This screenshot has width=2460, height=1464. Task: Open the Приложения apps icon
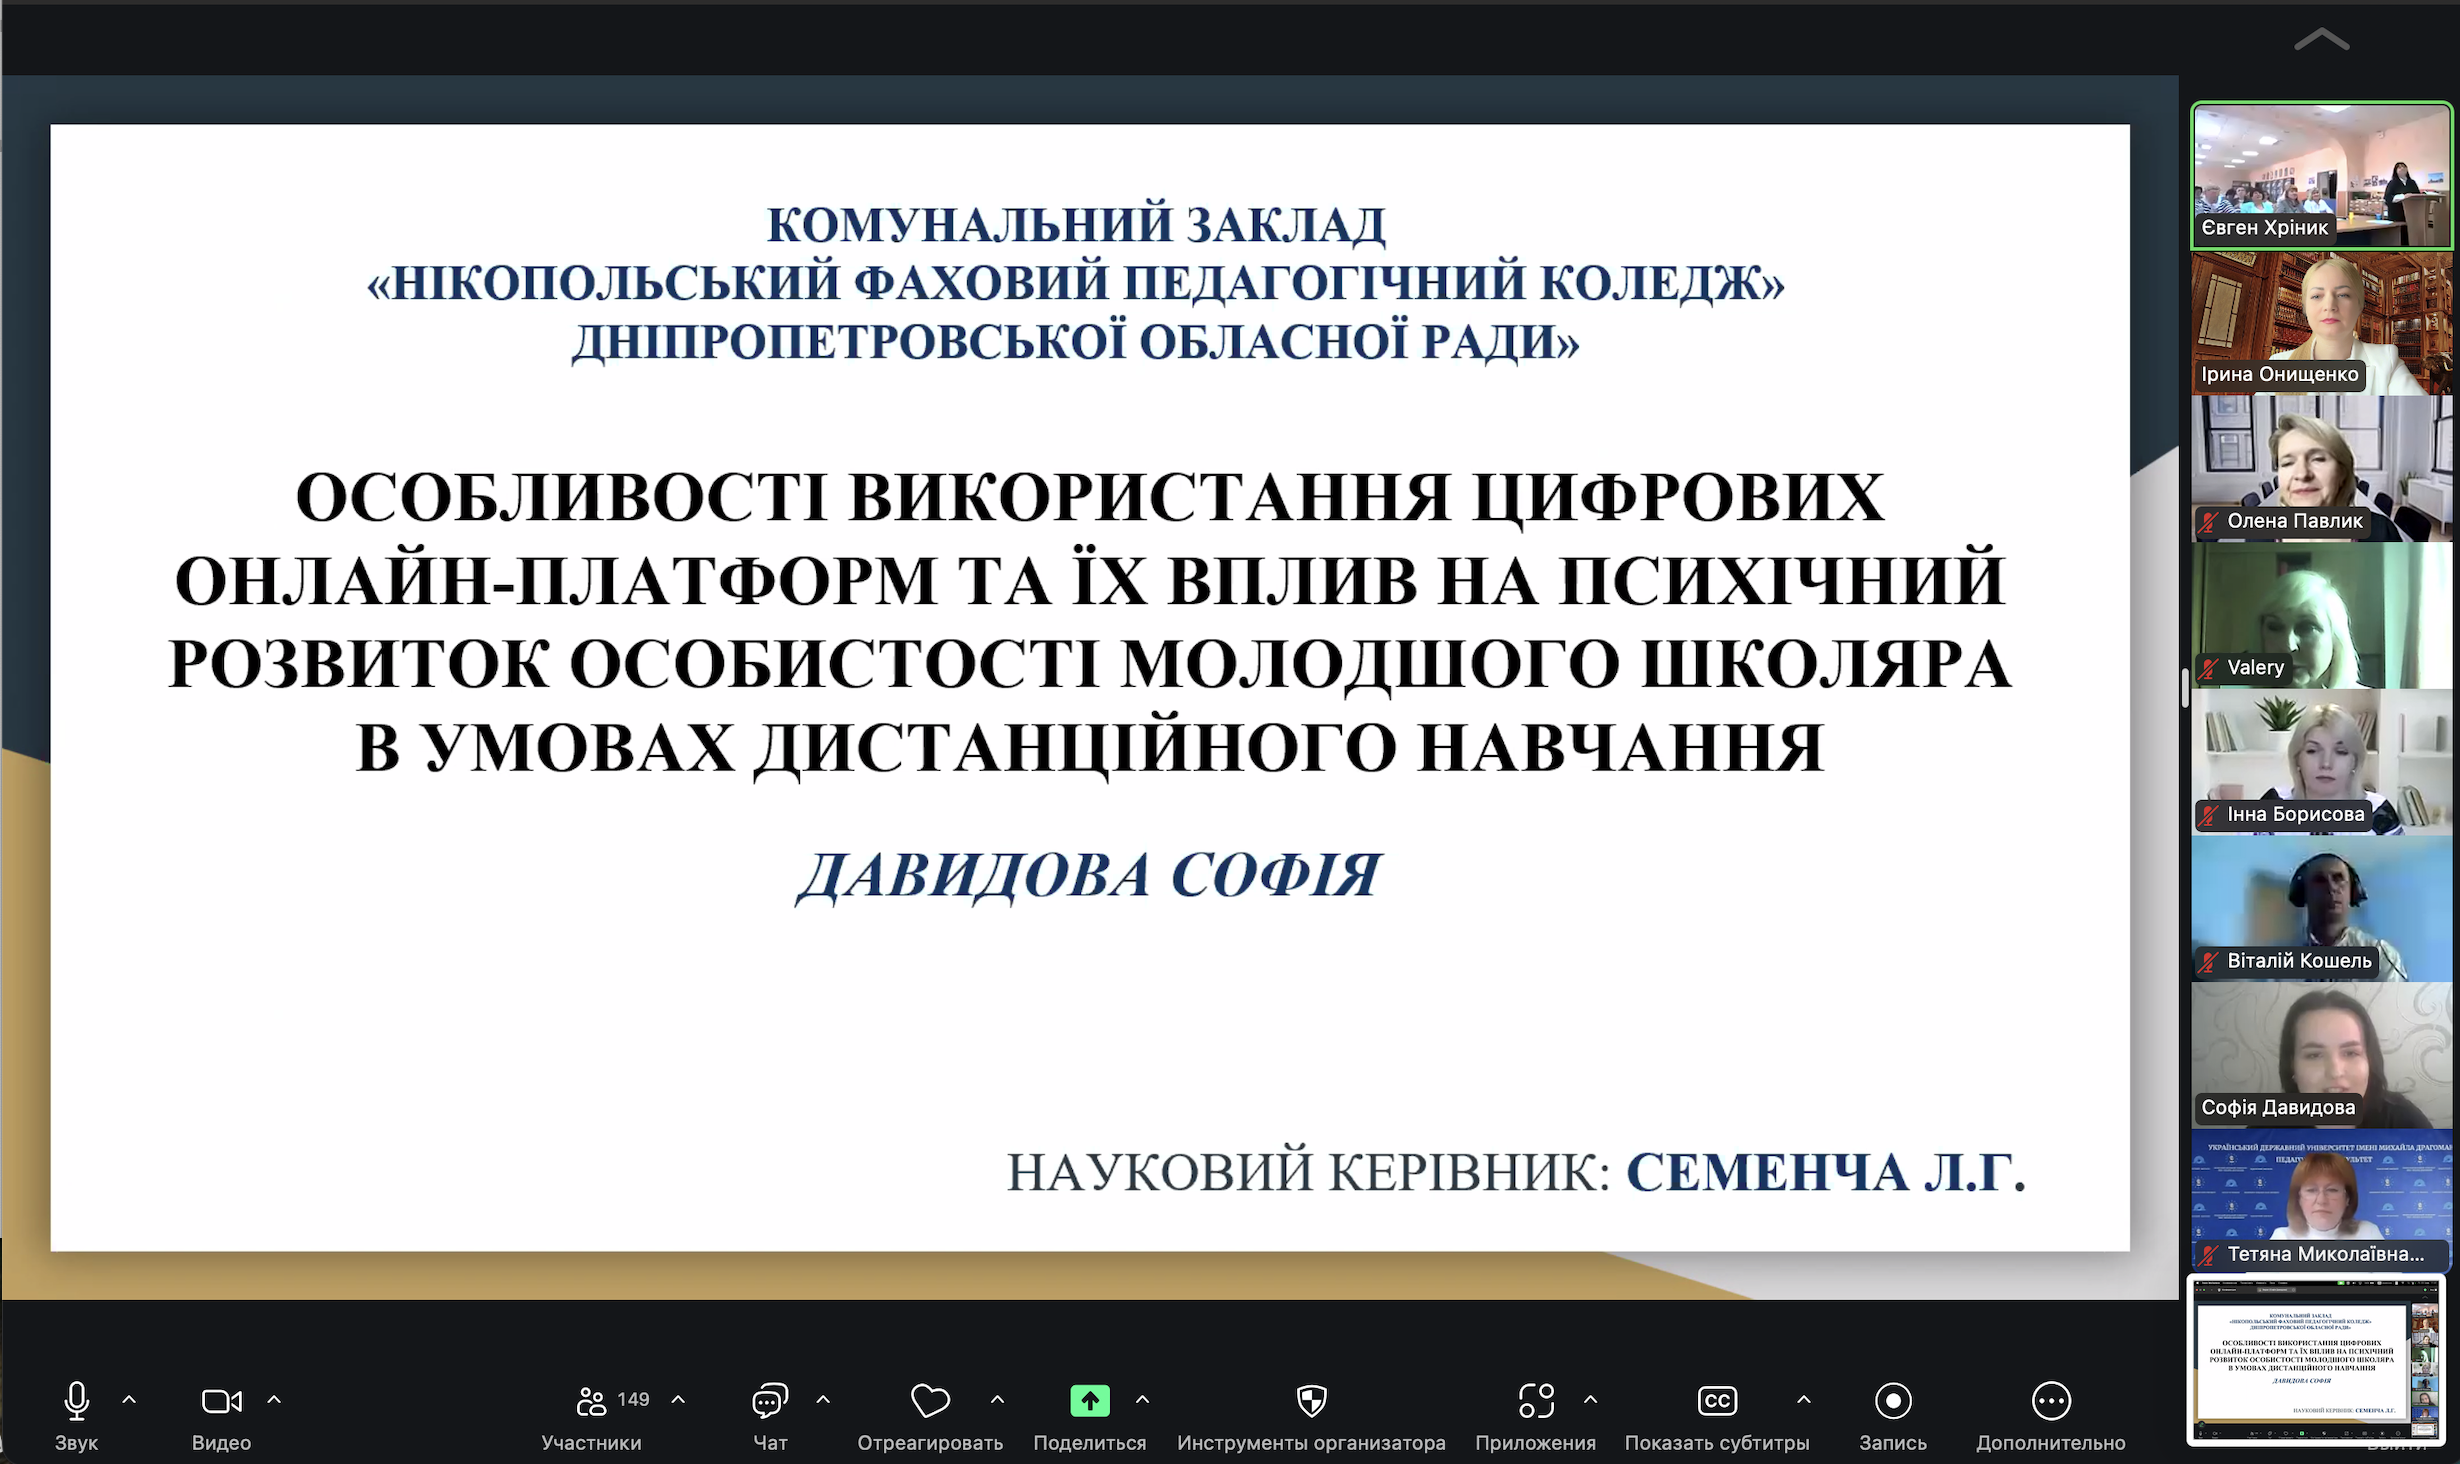tap(1535, 1401)
